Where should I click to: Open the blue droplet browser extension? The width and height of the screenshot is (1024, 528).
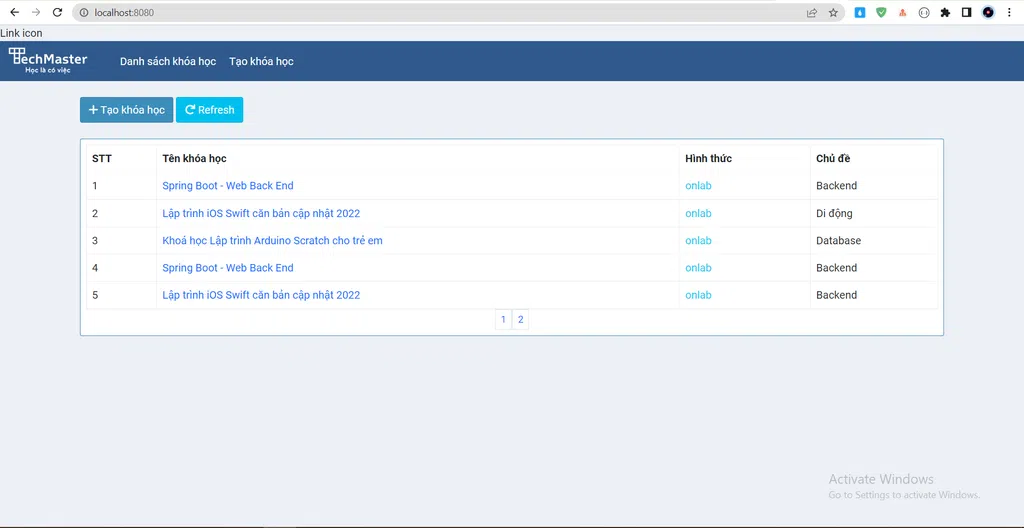860,12
